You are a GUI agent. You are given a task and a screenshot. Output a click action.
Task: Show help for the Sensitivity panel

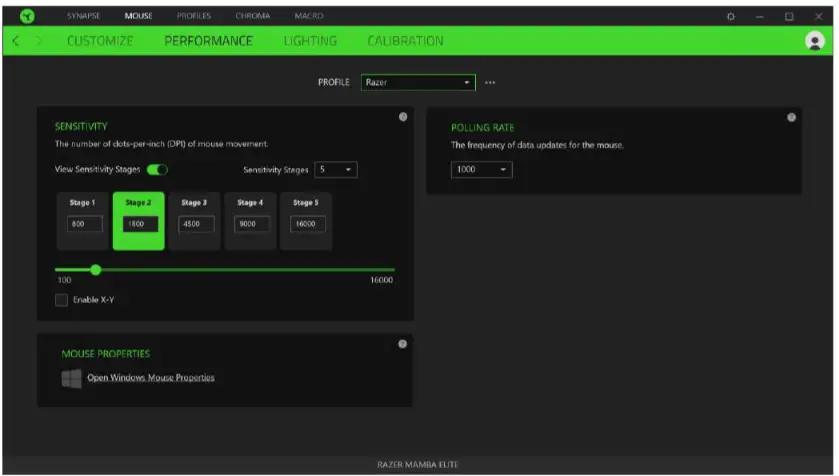(403, 117)
